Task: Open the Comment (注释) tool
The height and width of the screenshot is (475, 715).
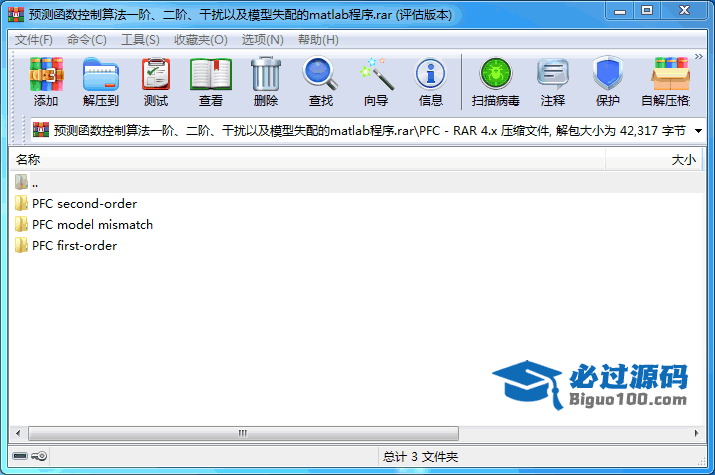Action: point(553,82)
